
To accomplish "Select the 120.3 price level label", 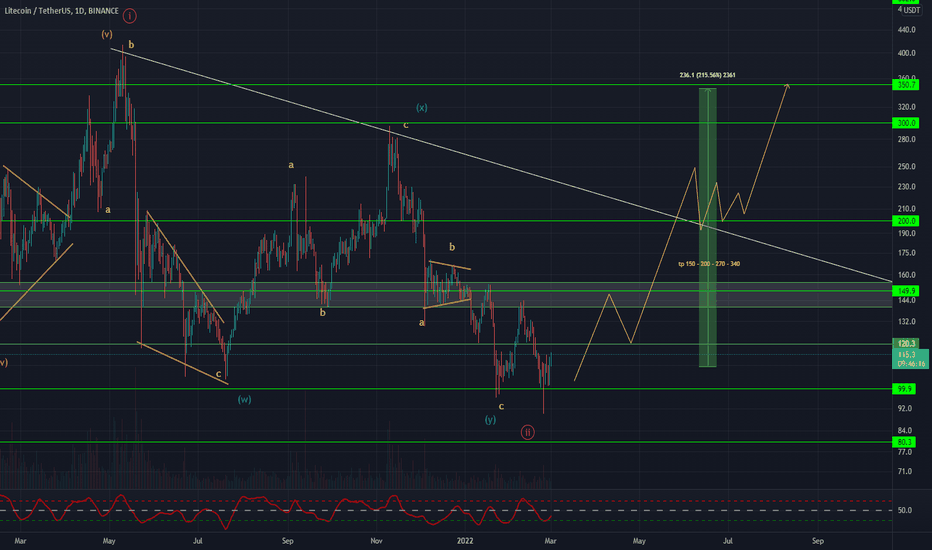I will [x=906, y=344].
